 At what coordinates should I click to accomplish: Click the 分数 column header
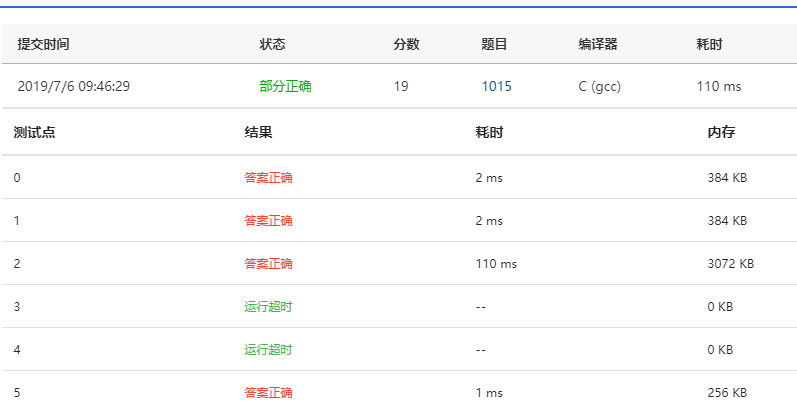pyautogui.click(x=406, y=44)
